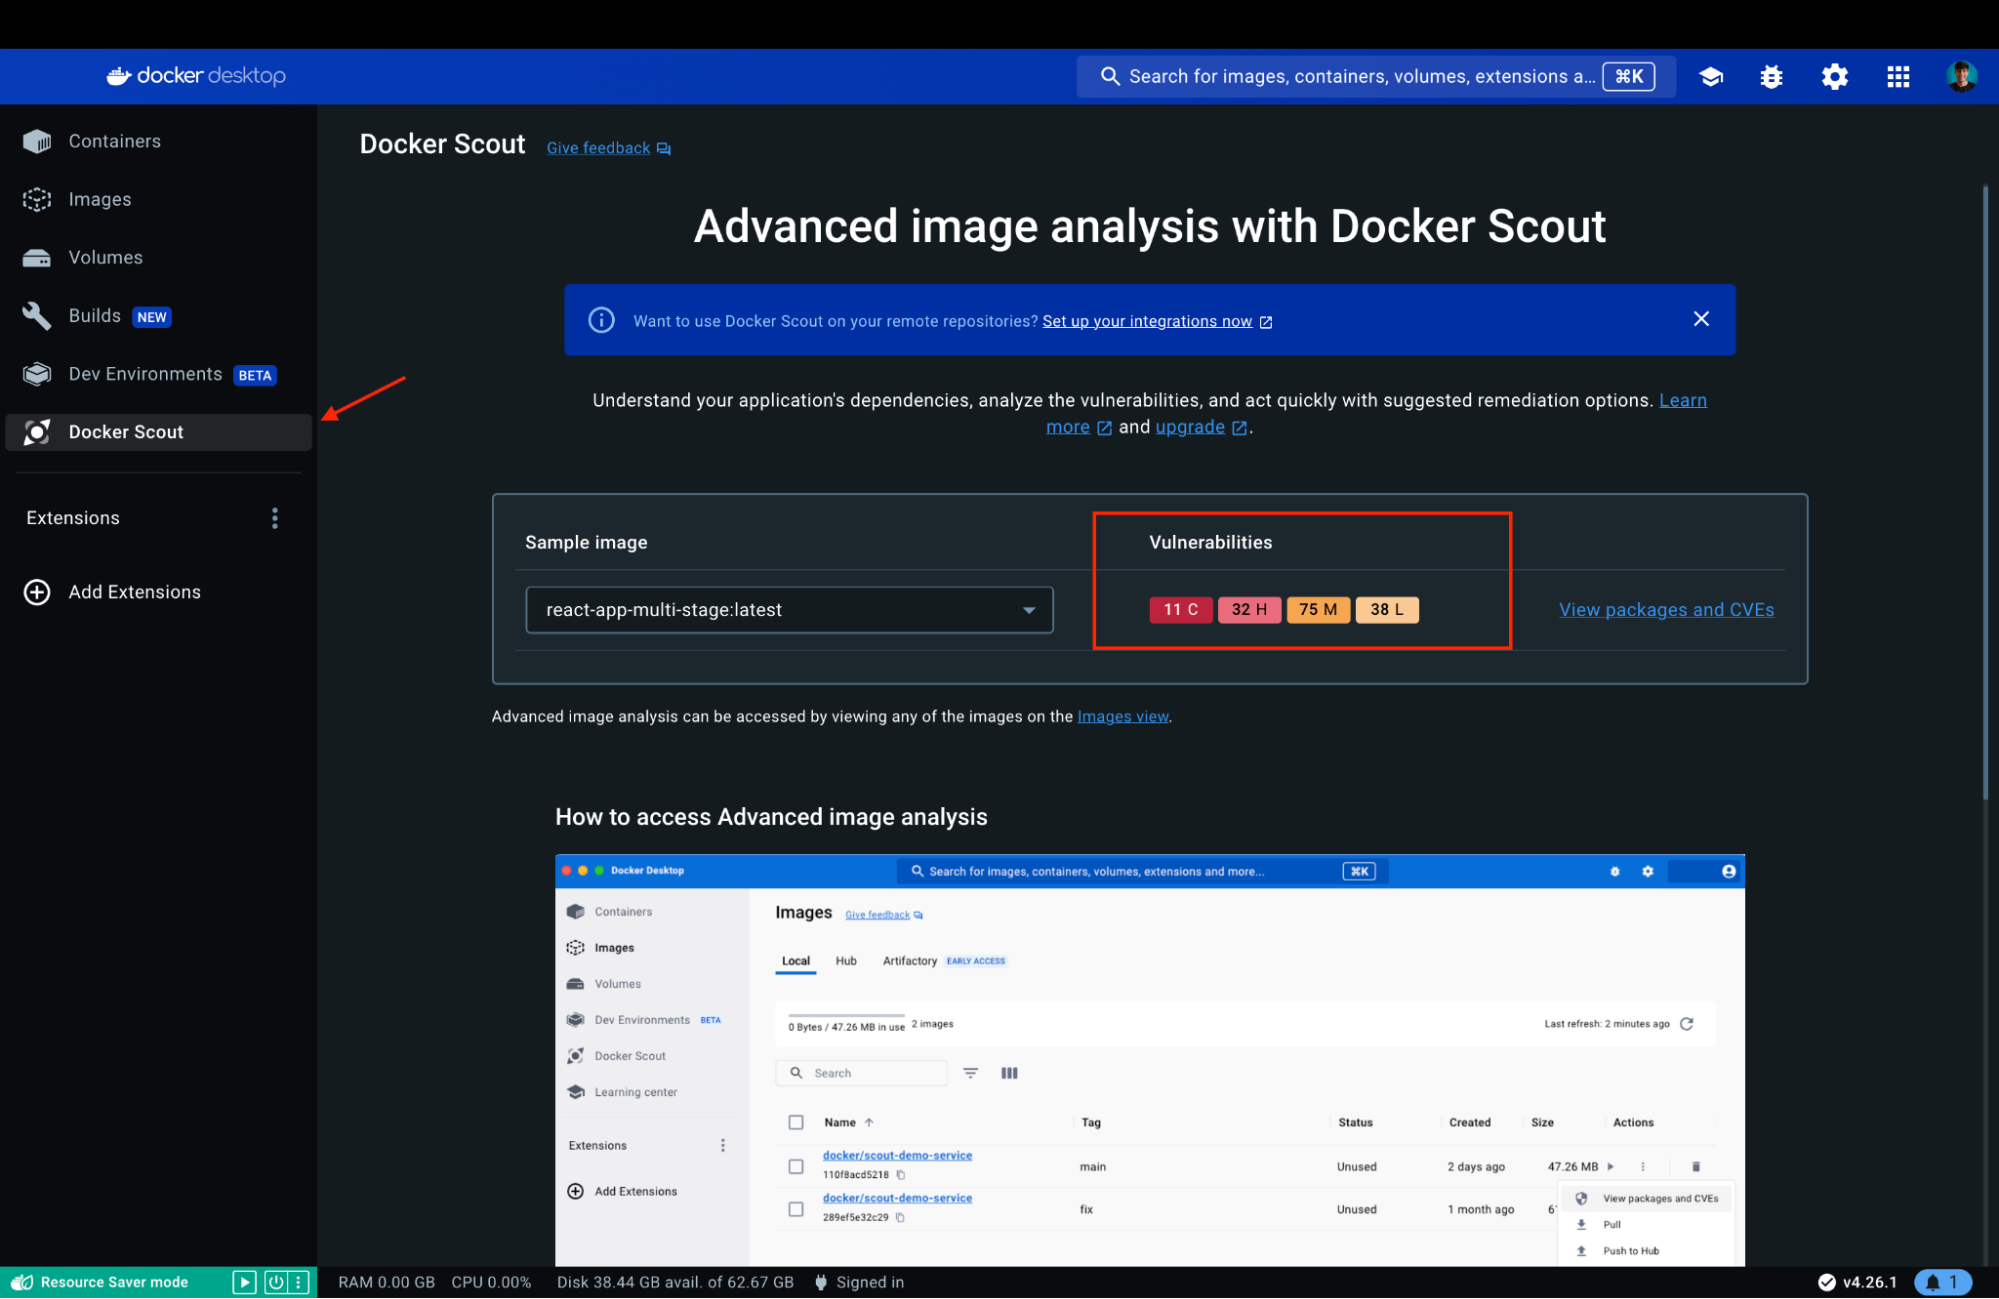Dismiss the remote repositories info banner
This screenshot has height=1299, width=1999.
point(1700,319)
